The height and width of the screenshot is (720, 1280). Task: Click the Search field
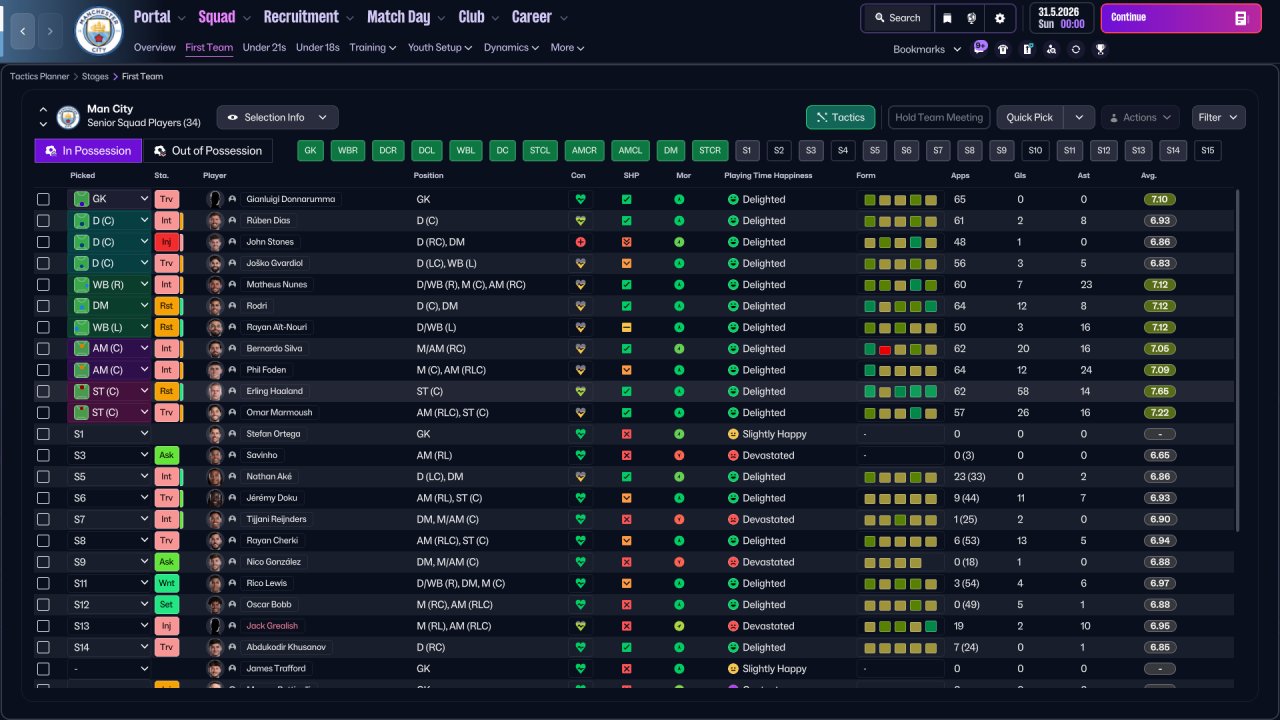click(x=896, y=18)
